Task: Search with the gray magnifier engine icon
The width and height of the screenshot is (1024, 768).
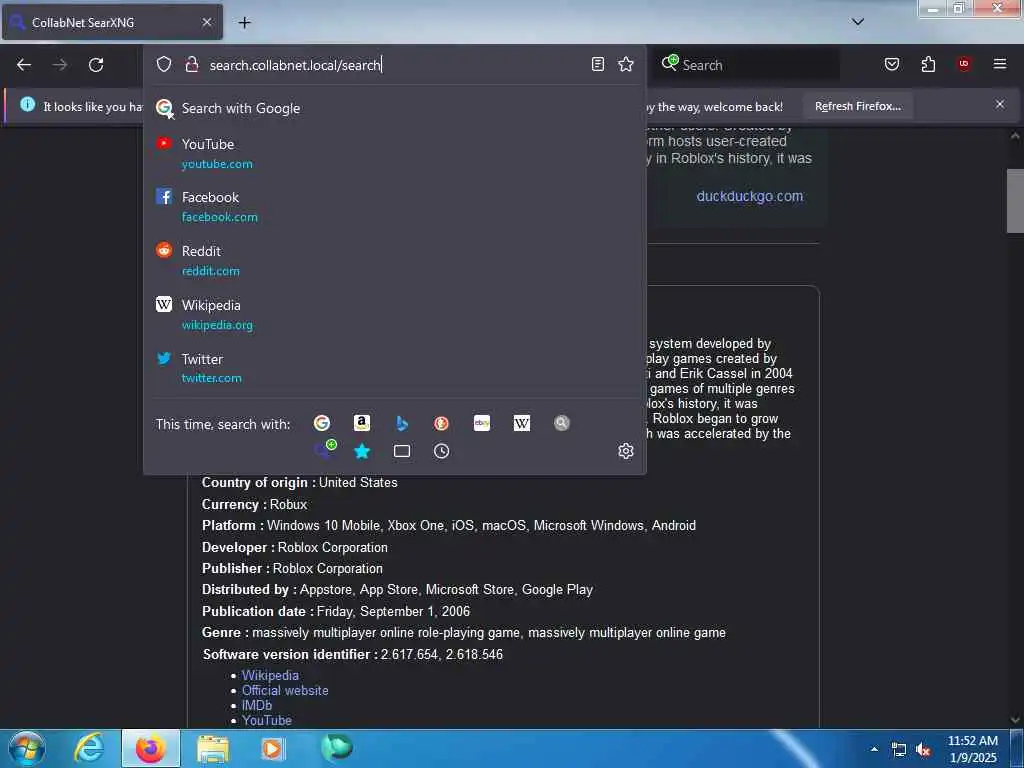Action: [562, 423]
